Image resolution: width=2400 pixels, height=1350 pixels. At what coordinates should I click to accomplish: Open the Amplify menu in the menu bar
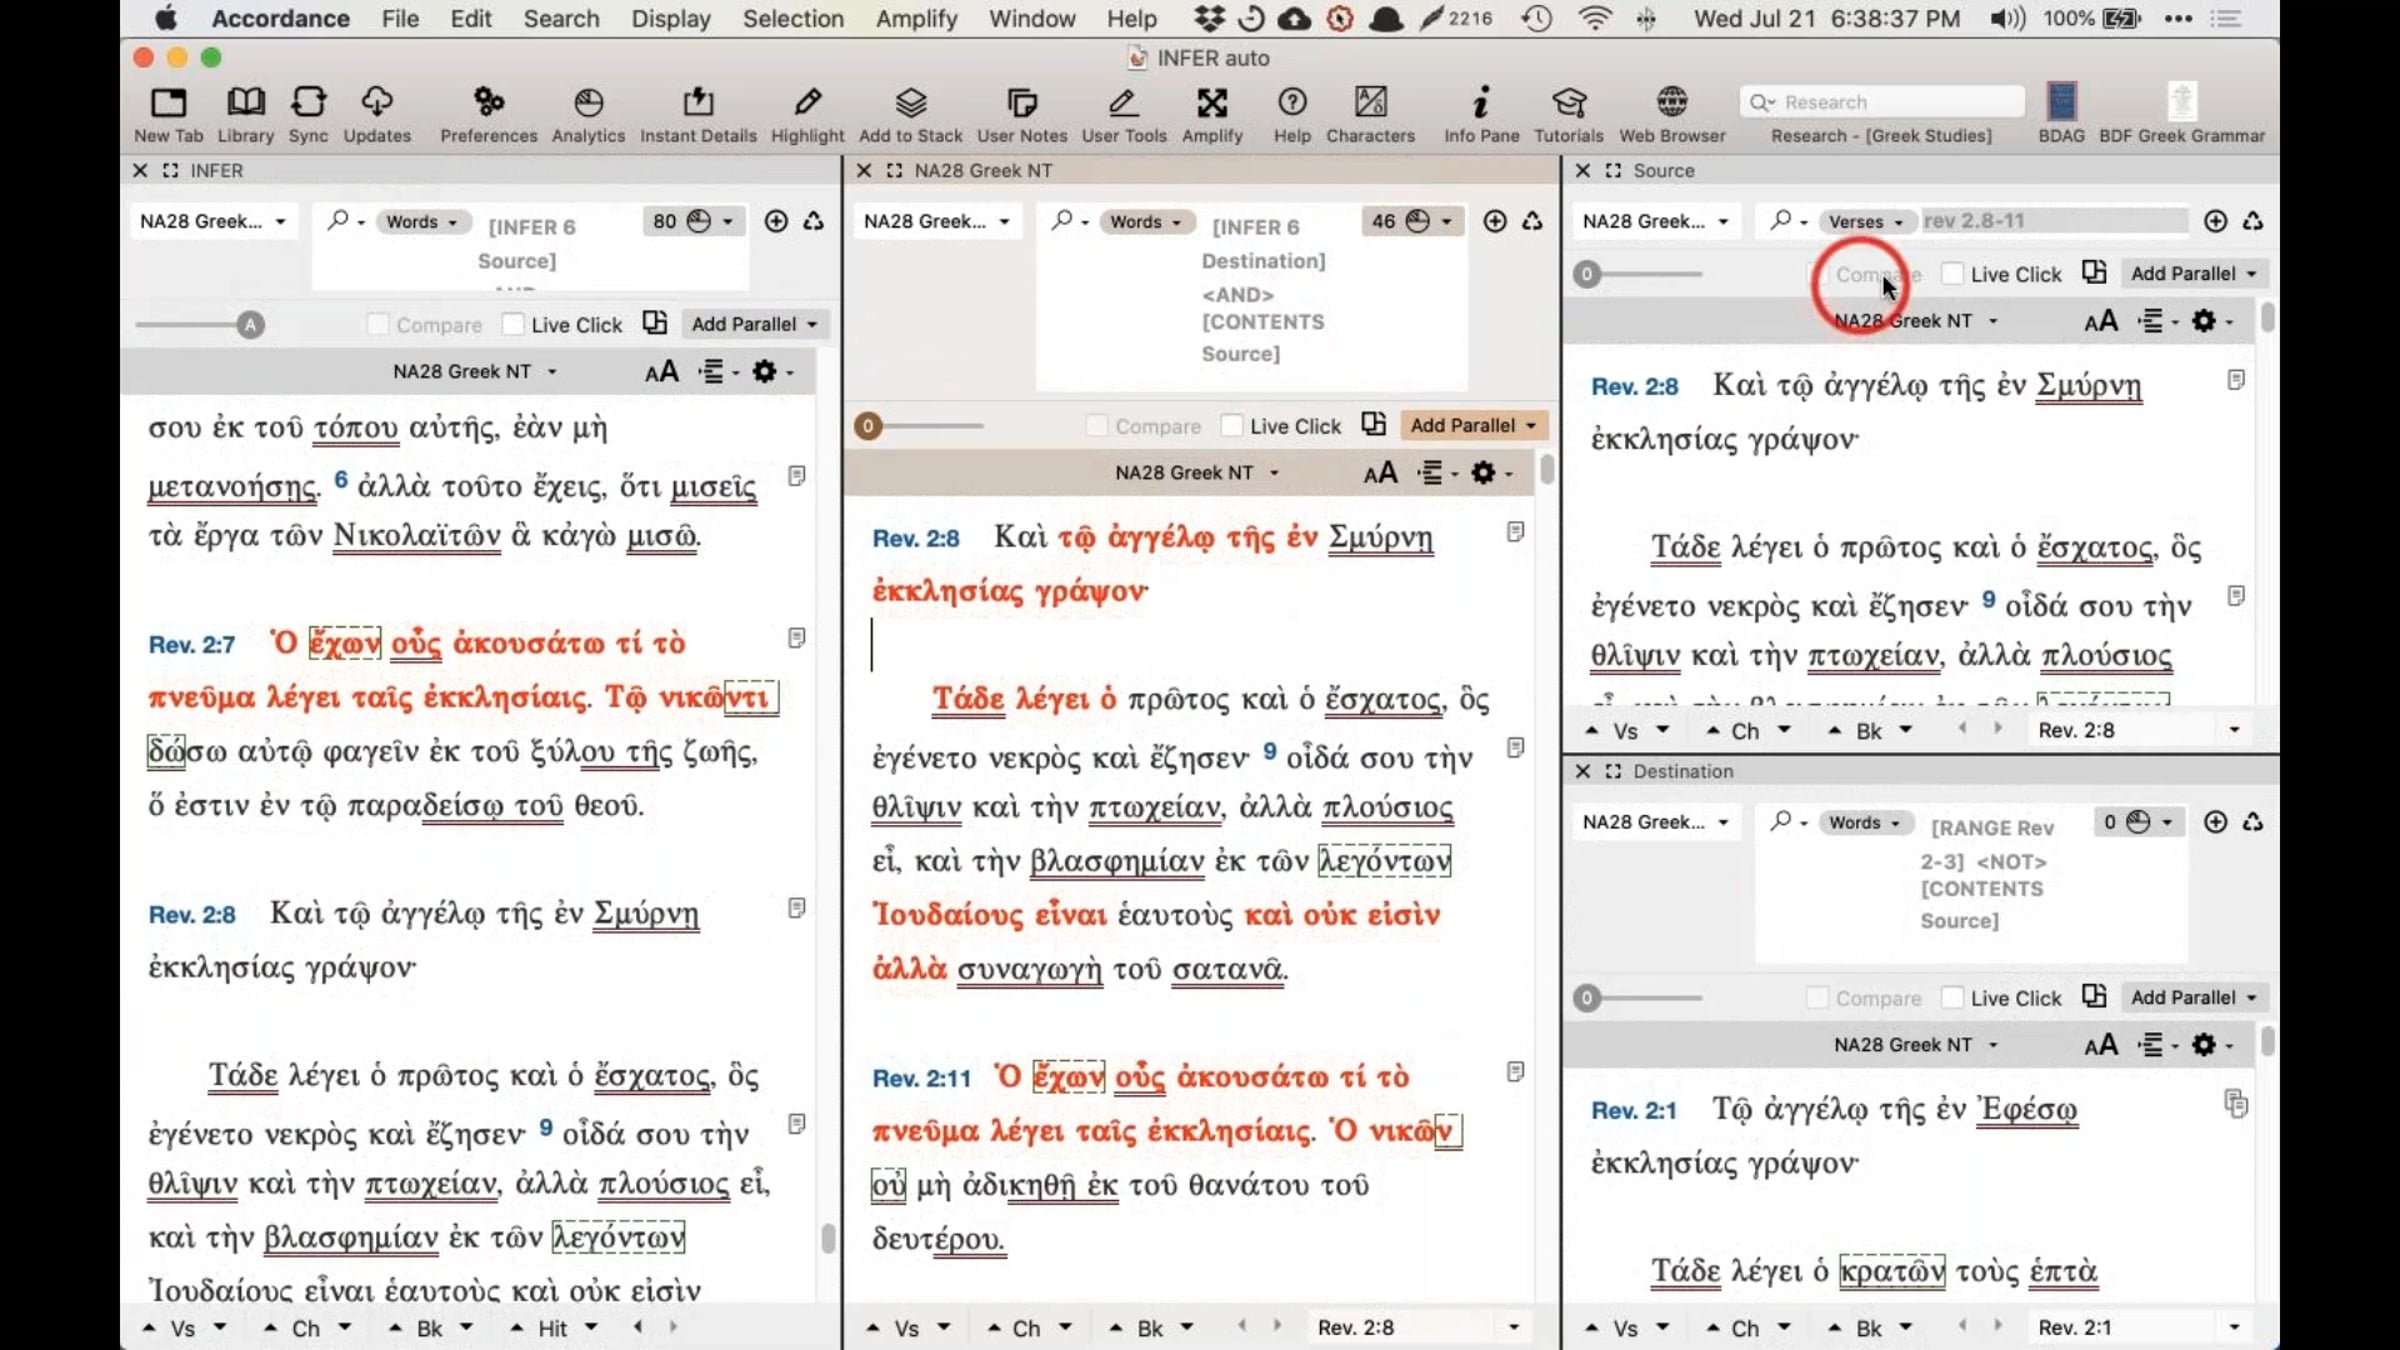916,18
